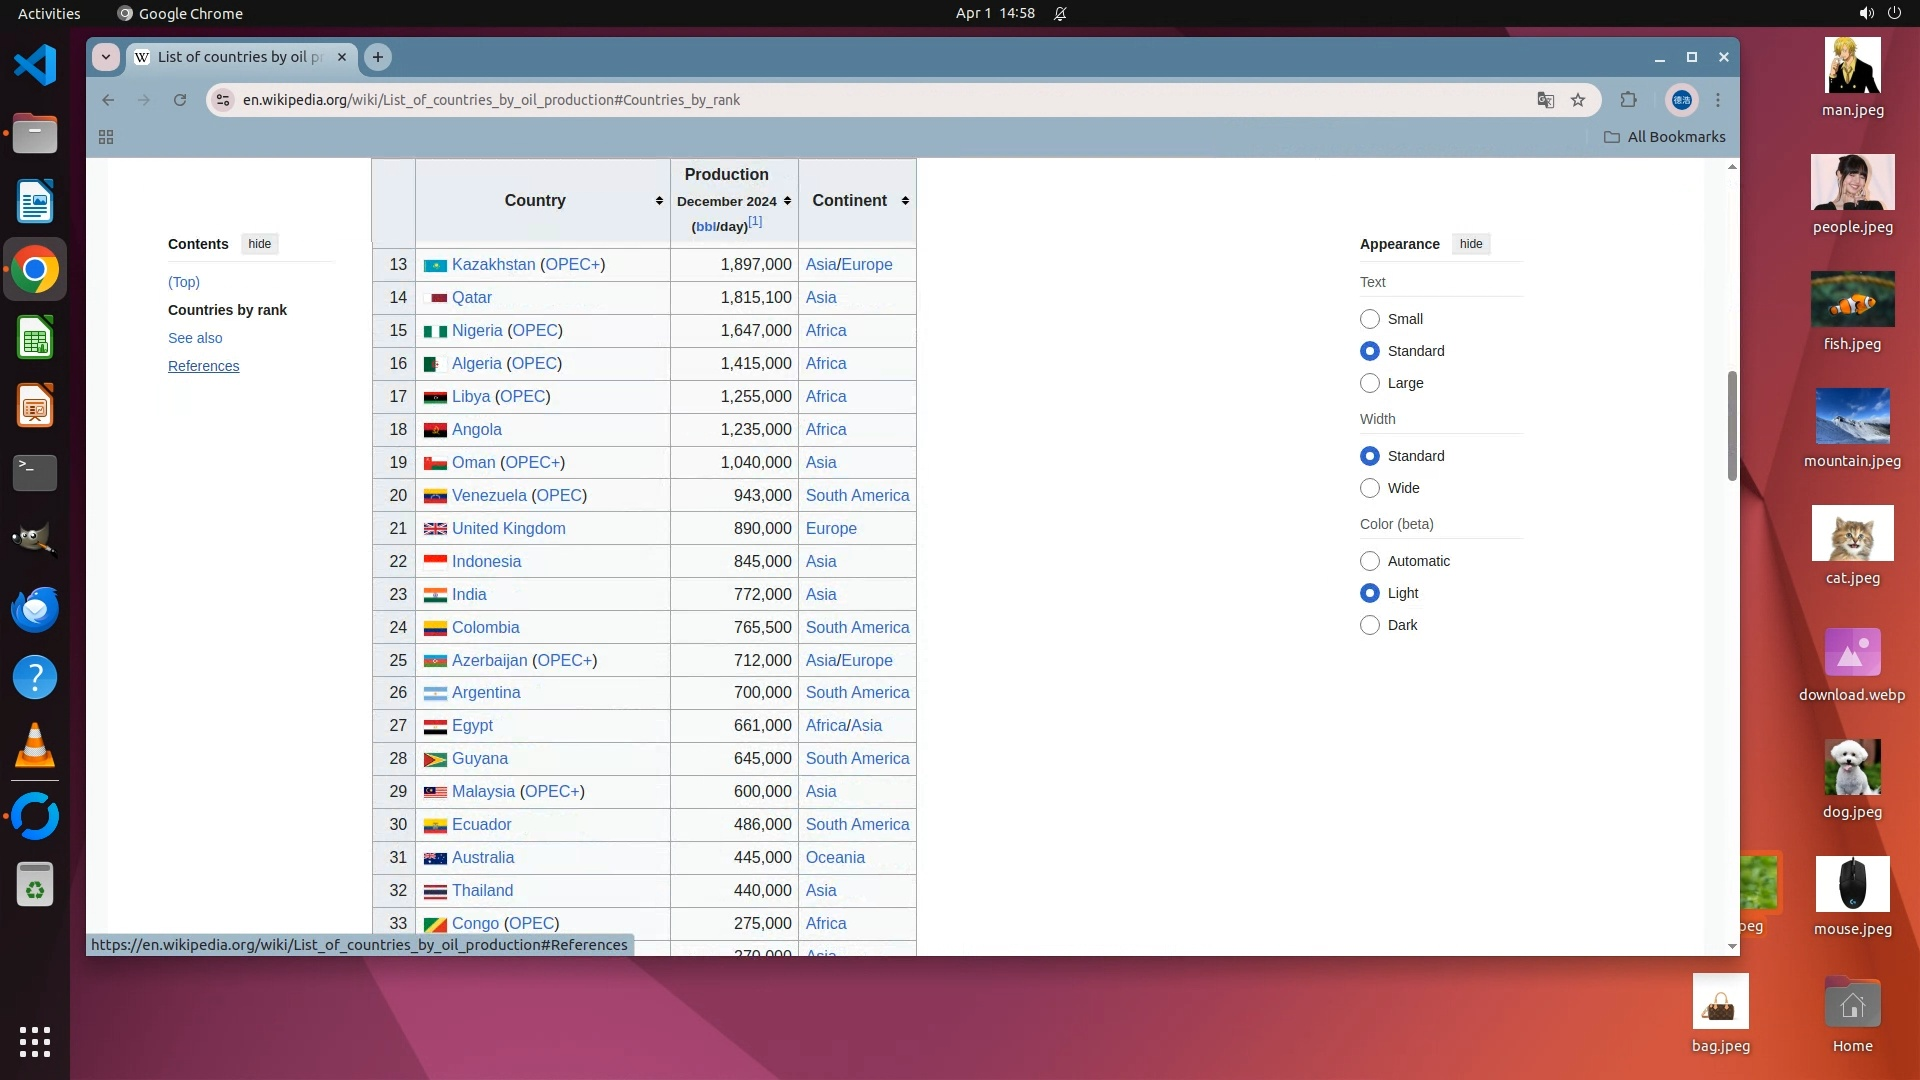Expand tab search dropdown chevron
1920x1080 pixels.
pos(106,57)
